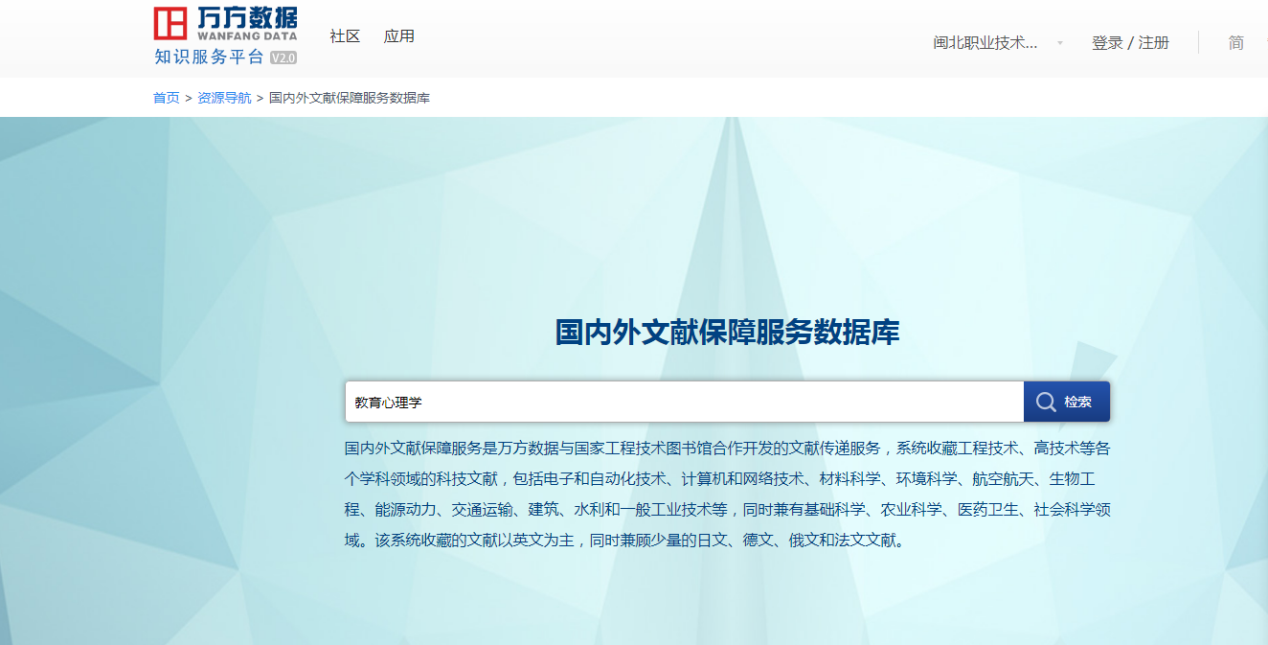The width and height of the screenshot is (1268, 645).
Task: Open the 应用 menu
Action: pyautogui.click(x=398, y=35)
